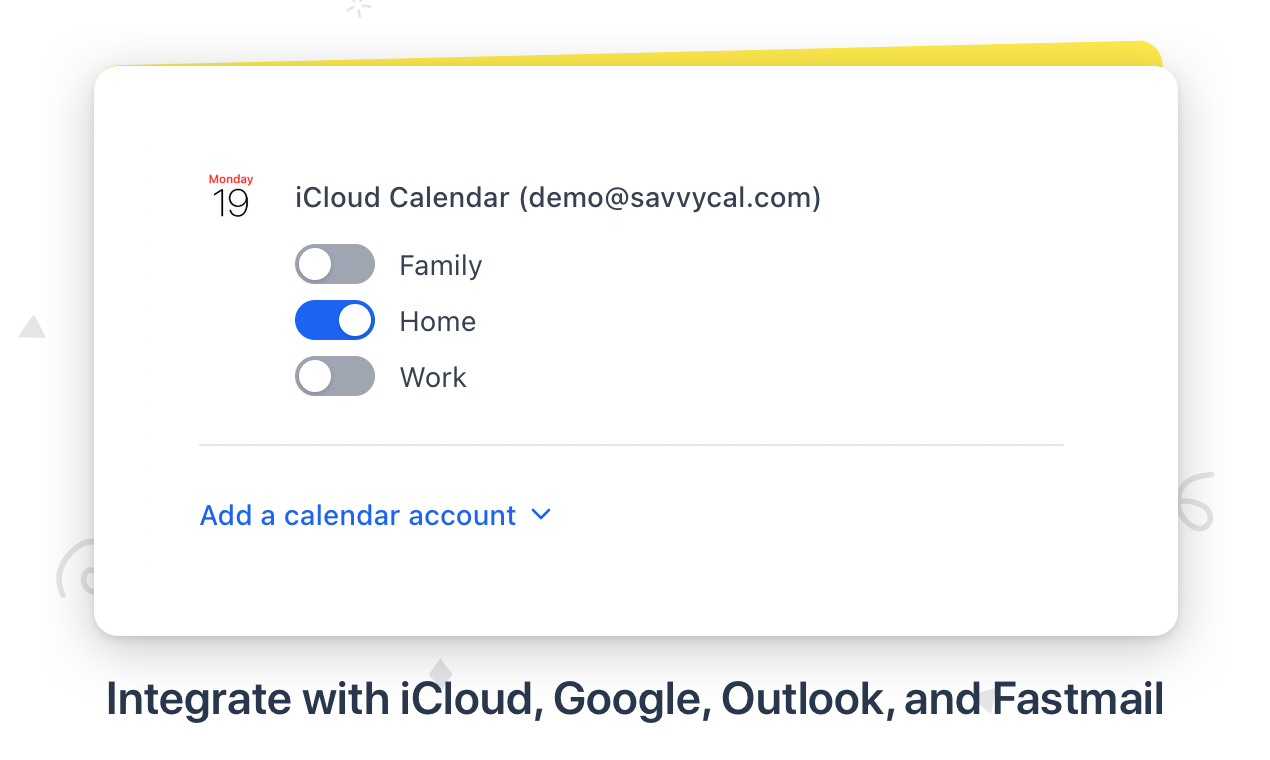Click the gray spiral decoration
This screenshot has height=760, width=1270.
pos(74,570)
